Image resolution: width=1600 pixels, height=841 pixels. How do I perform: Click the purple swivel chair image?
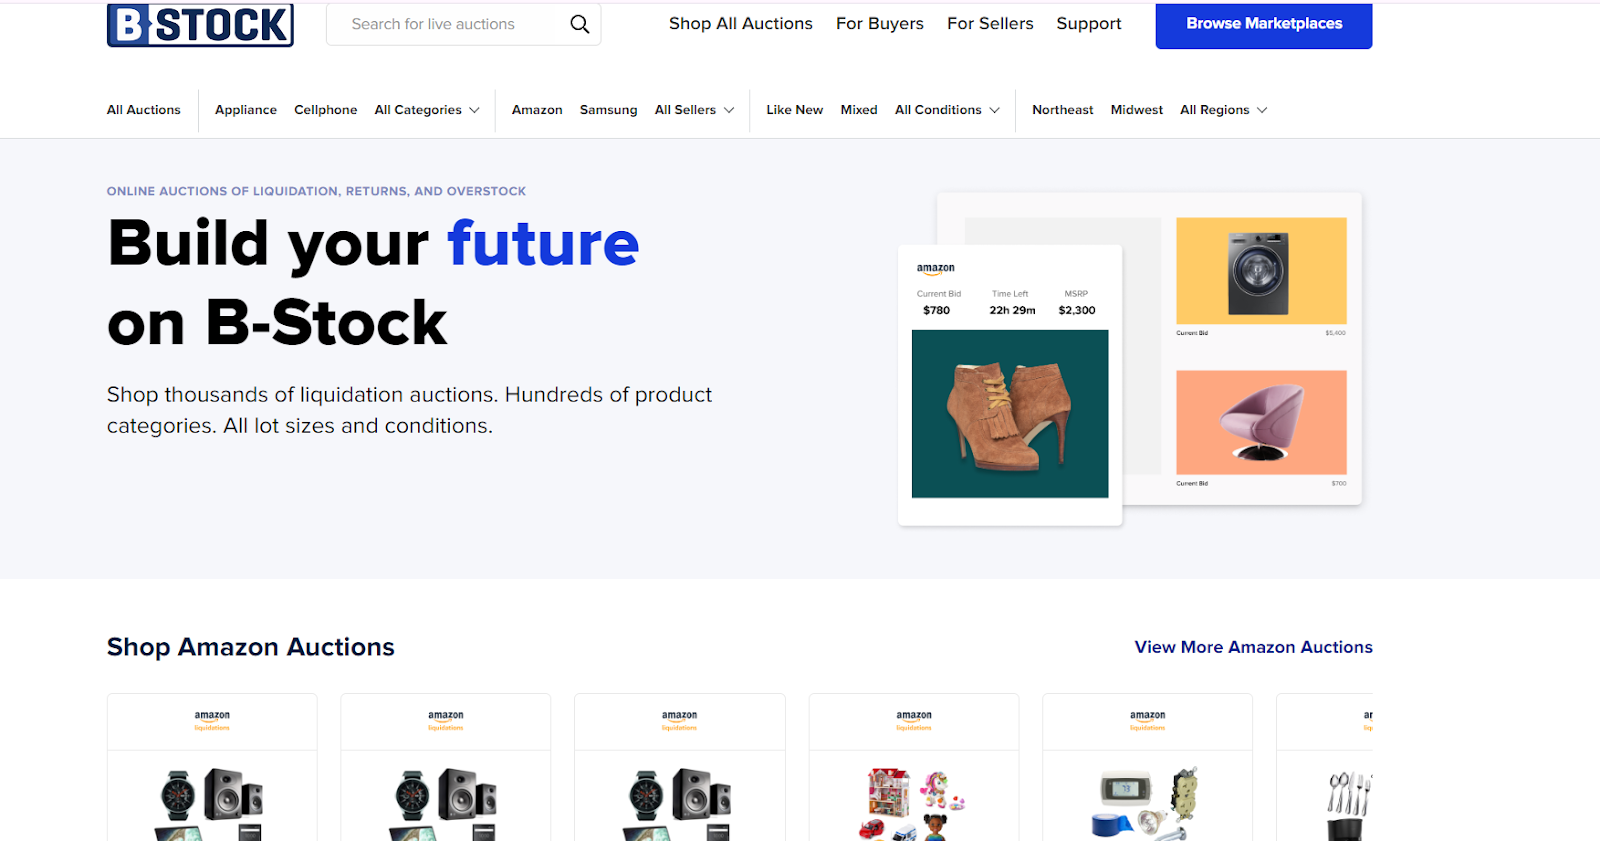pos(1261,422)
